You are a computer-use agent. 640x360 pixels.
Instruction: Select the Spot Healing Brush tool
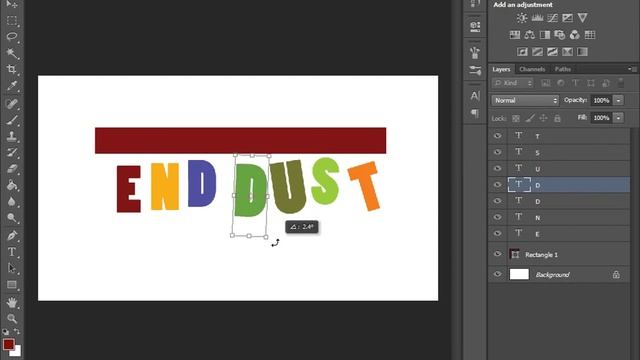tap(11, 103)
